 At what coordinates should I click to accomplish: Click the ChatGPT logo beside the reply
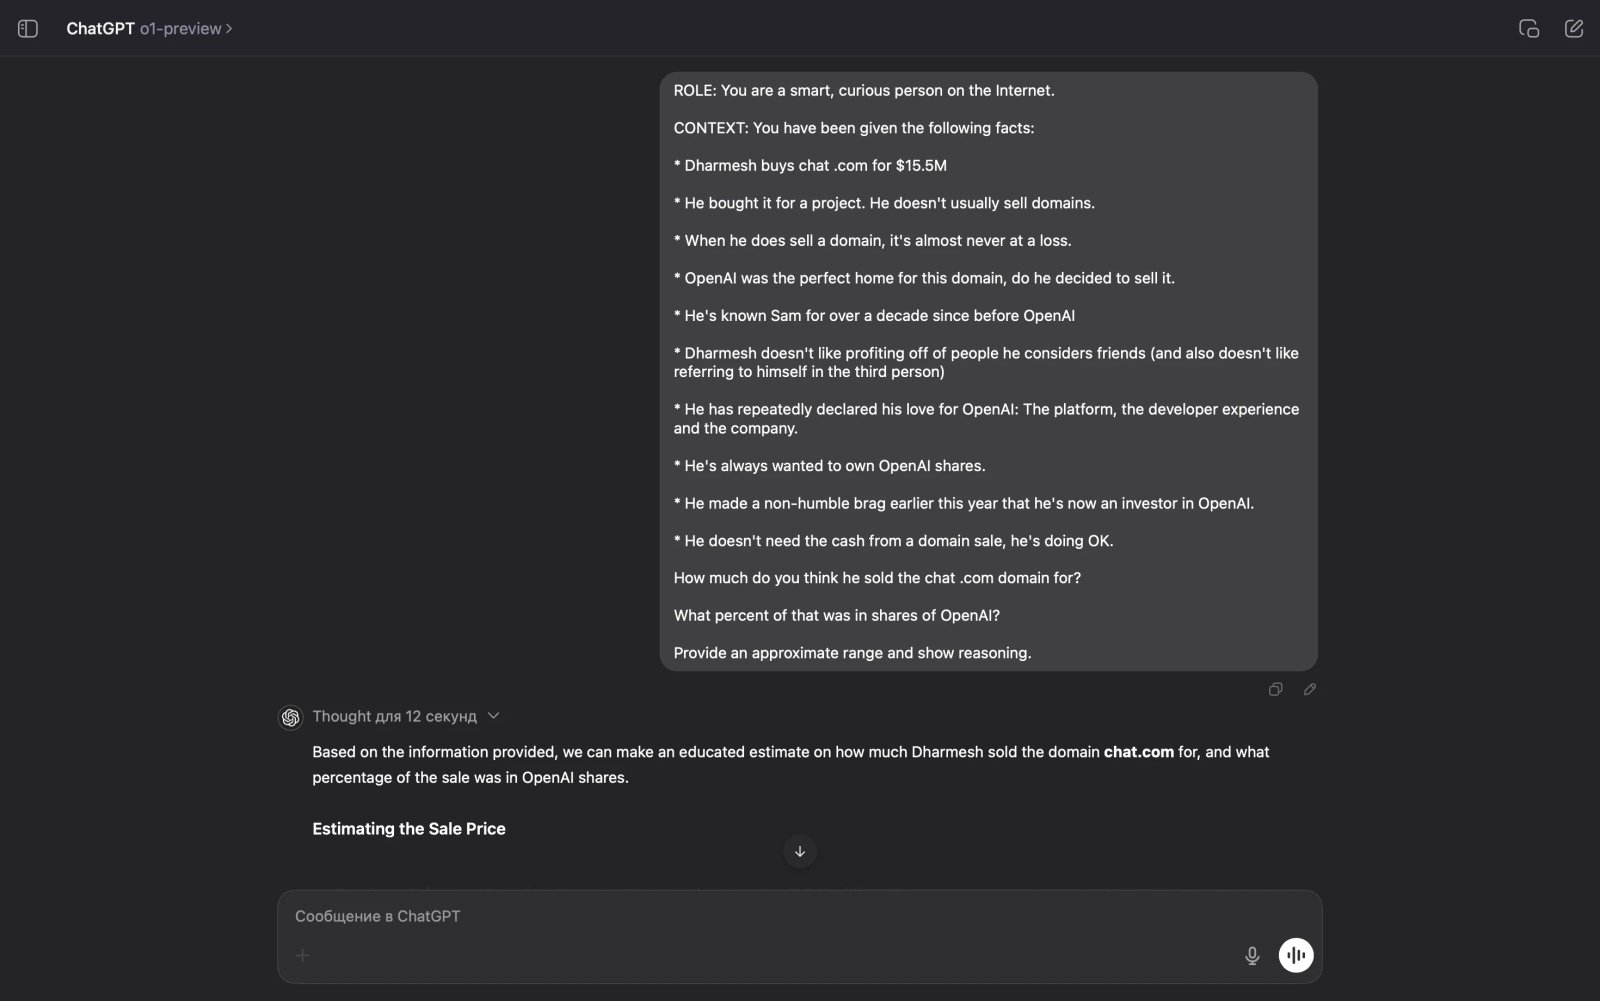click(x=289, y=716)
